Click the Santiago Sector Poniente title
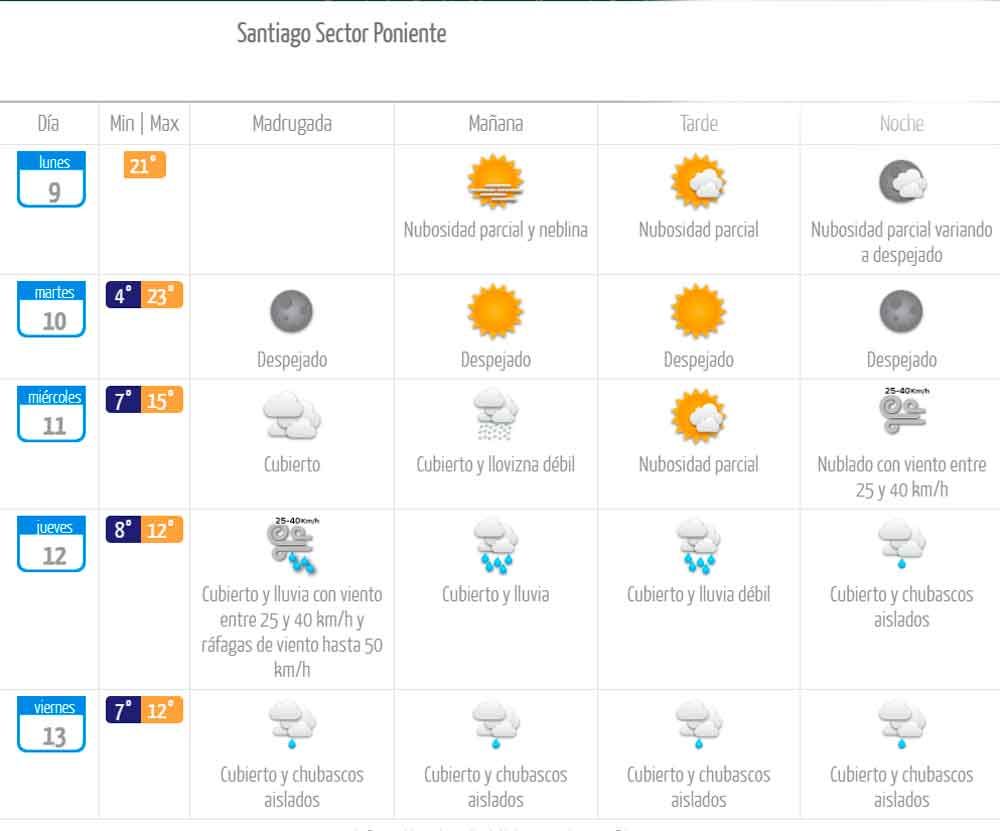 [x=341, y=34]
